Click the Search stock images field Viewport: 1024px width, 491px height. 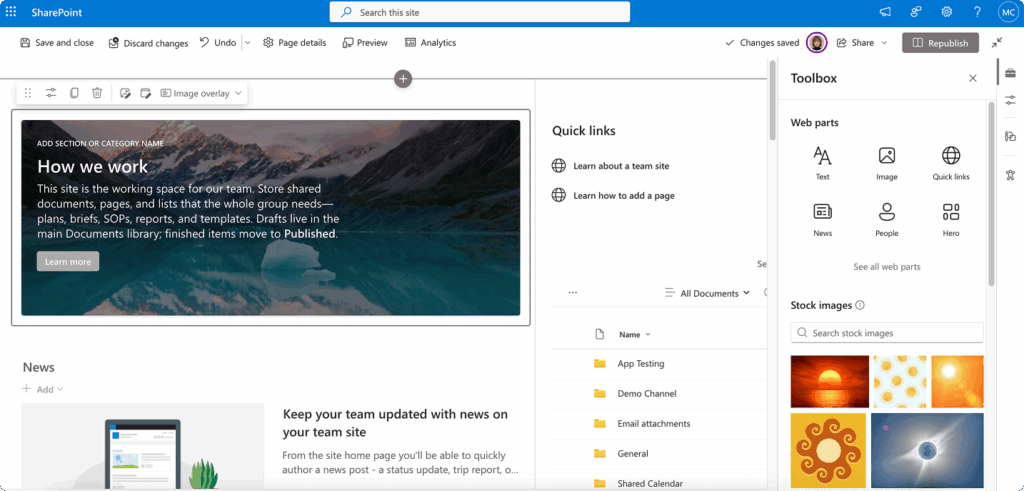coord(887,333)
